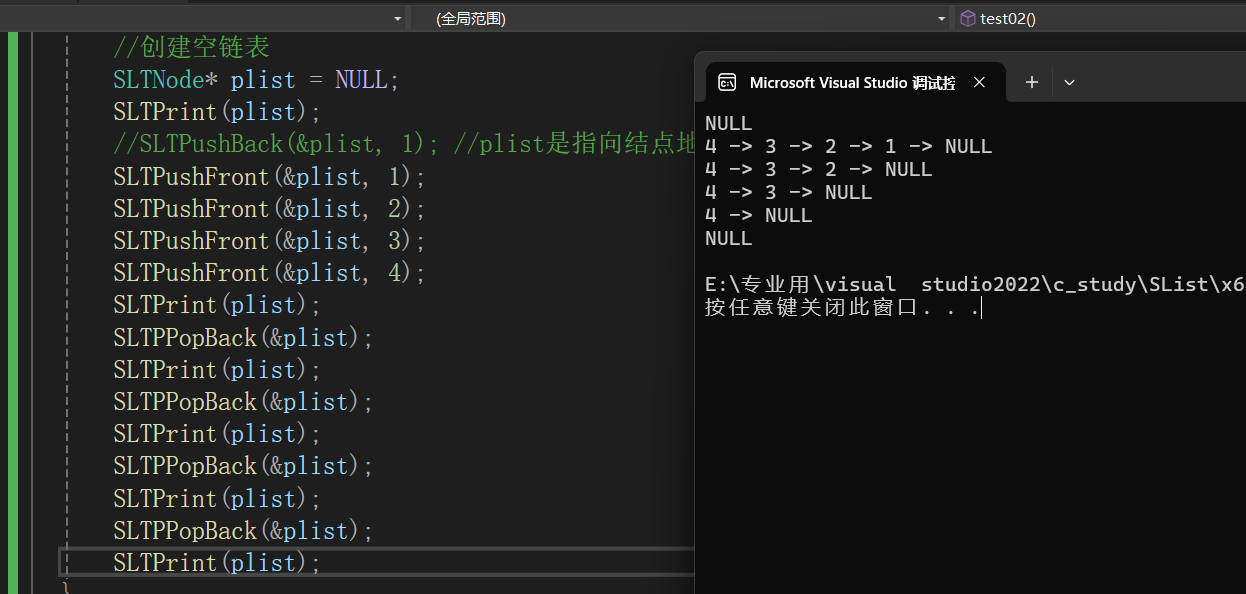
Task: Click the cube icon beside test02()
Action: click(x=967, y=19)
